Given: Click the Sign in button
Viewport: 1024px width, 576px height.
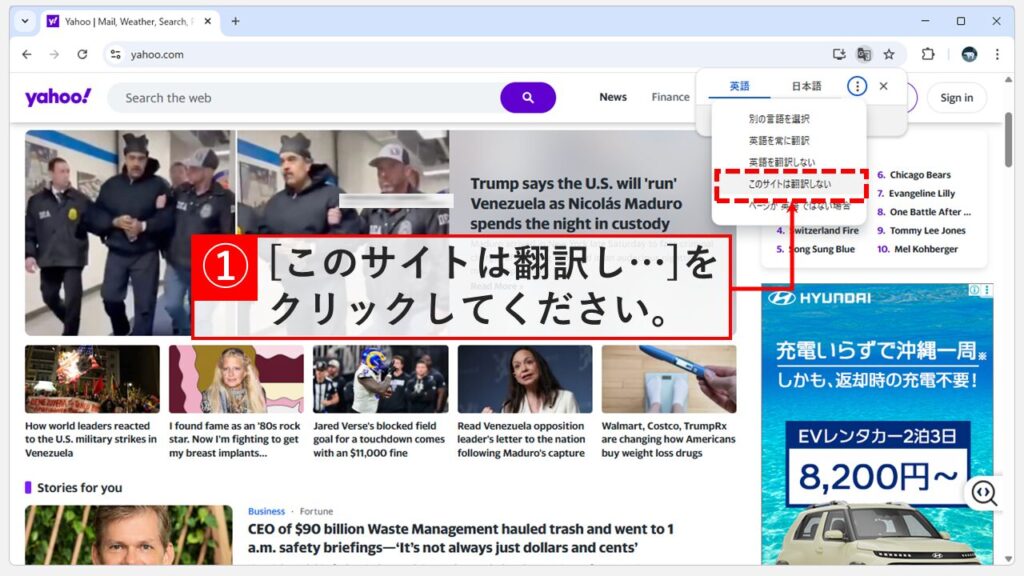Looking at the screenshot, I should pyautogui.click(x=956, y=97).
